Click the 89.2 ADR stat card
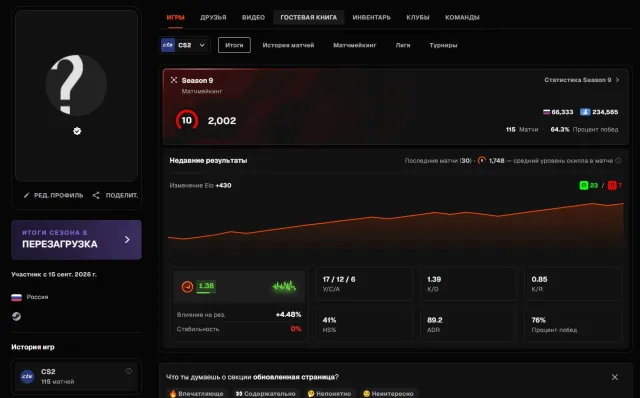The height and width of the screenshot is (398, 640). [469, 325]
